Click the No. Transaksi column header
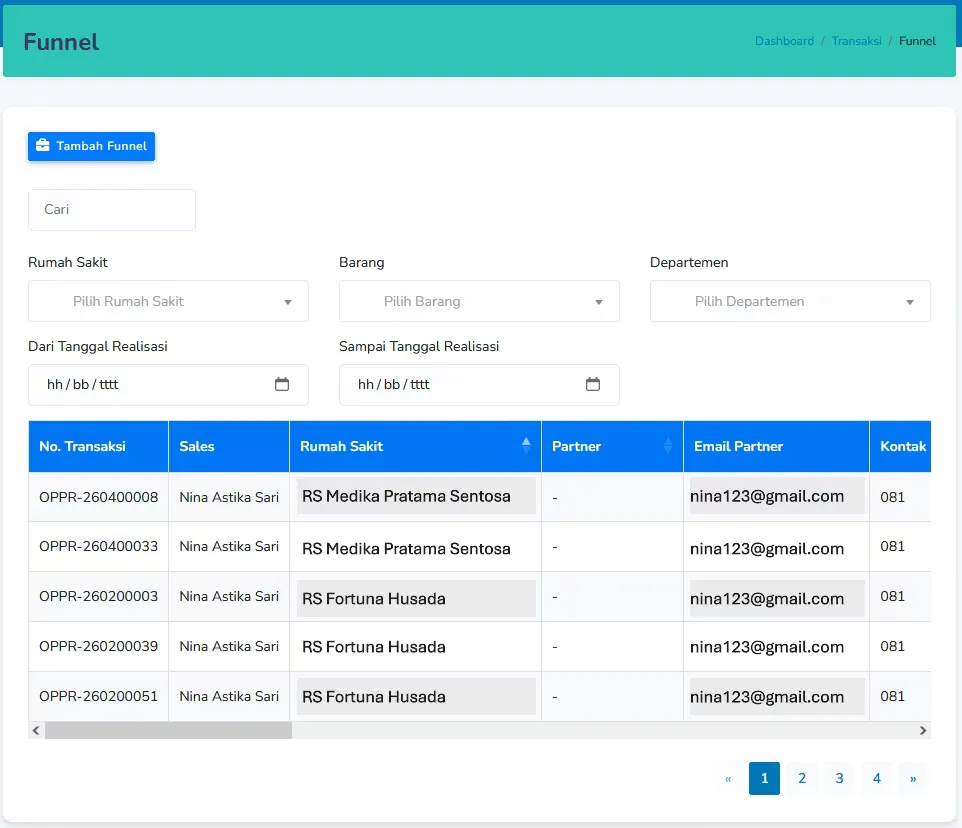The width and height of the screenshot is (962, 828). (98, 447)
